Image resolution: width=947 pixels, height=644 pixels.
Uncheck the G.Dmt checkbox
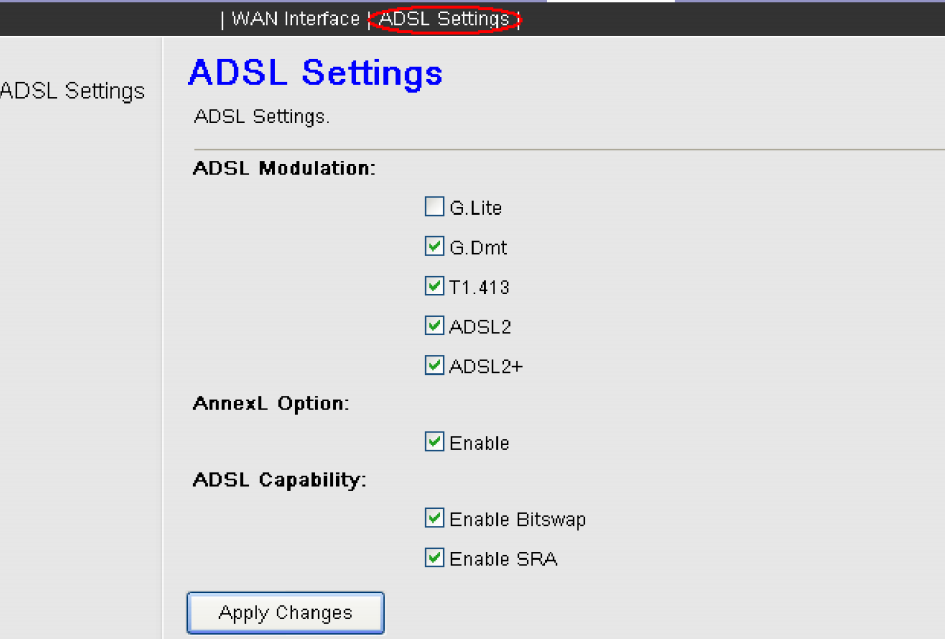(434, 247)
